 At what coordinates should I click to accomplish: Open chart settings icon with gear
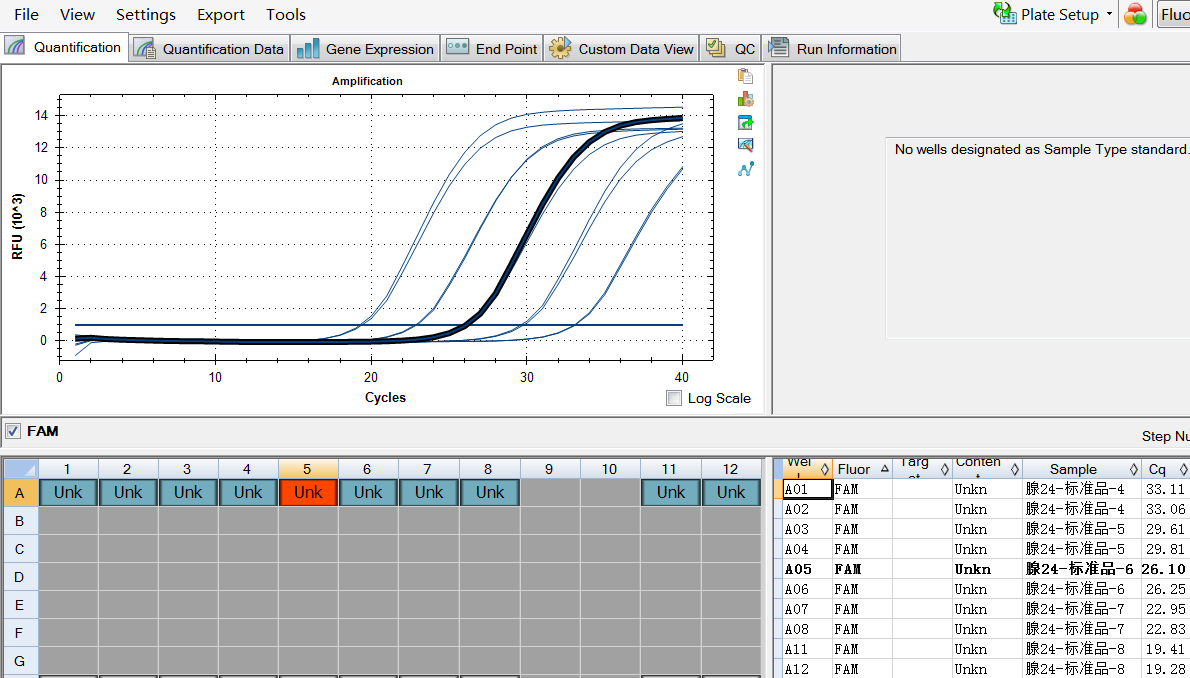pos(745,99)
